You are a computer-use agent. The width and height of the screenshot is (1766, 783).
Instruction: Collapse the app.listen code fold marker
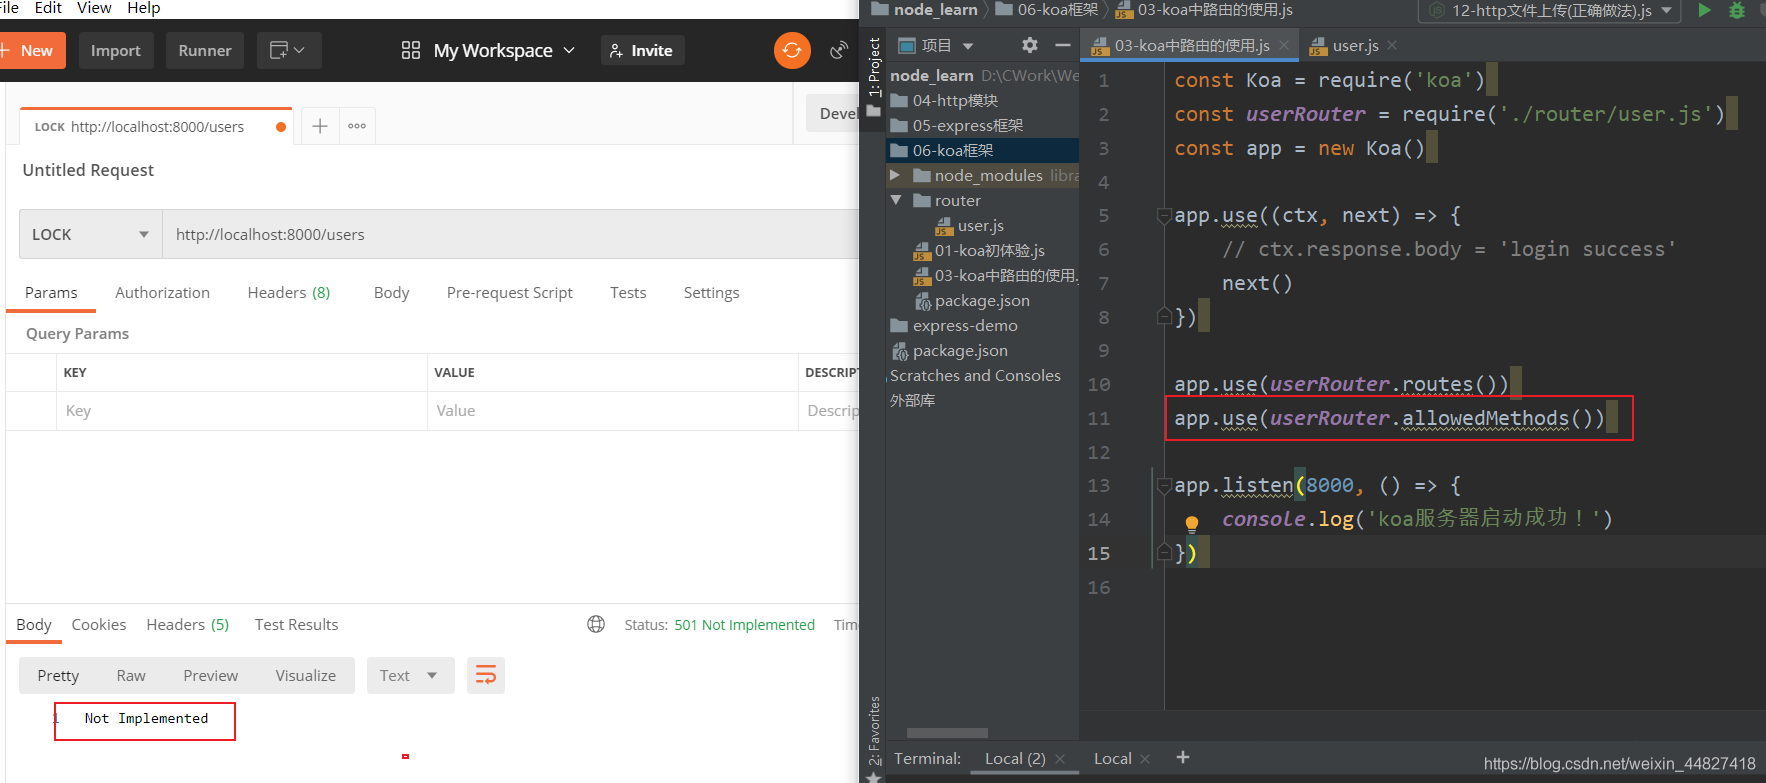coord(1164,485)
